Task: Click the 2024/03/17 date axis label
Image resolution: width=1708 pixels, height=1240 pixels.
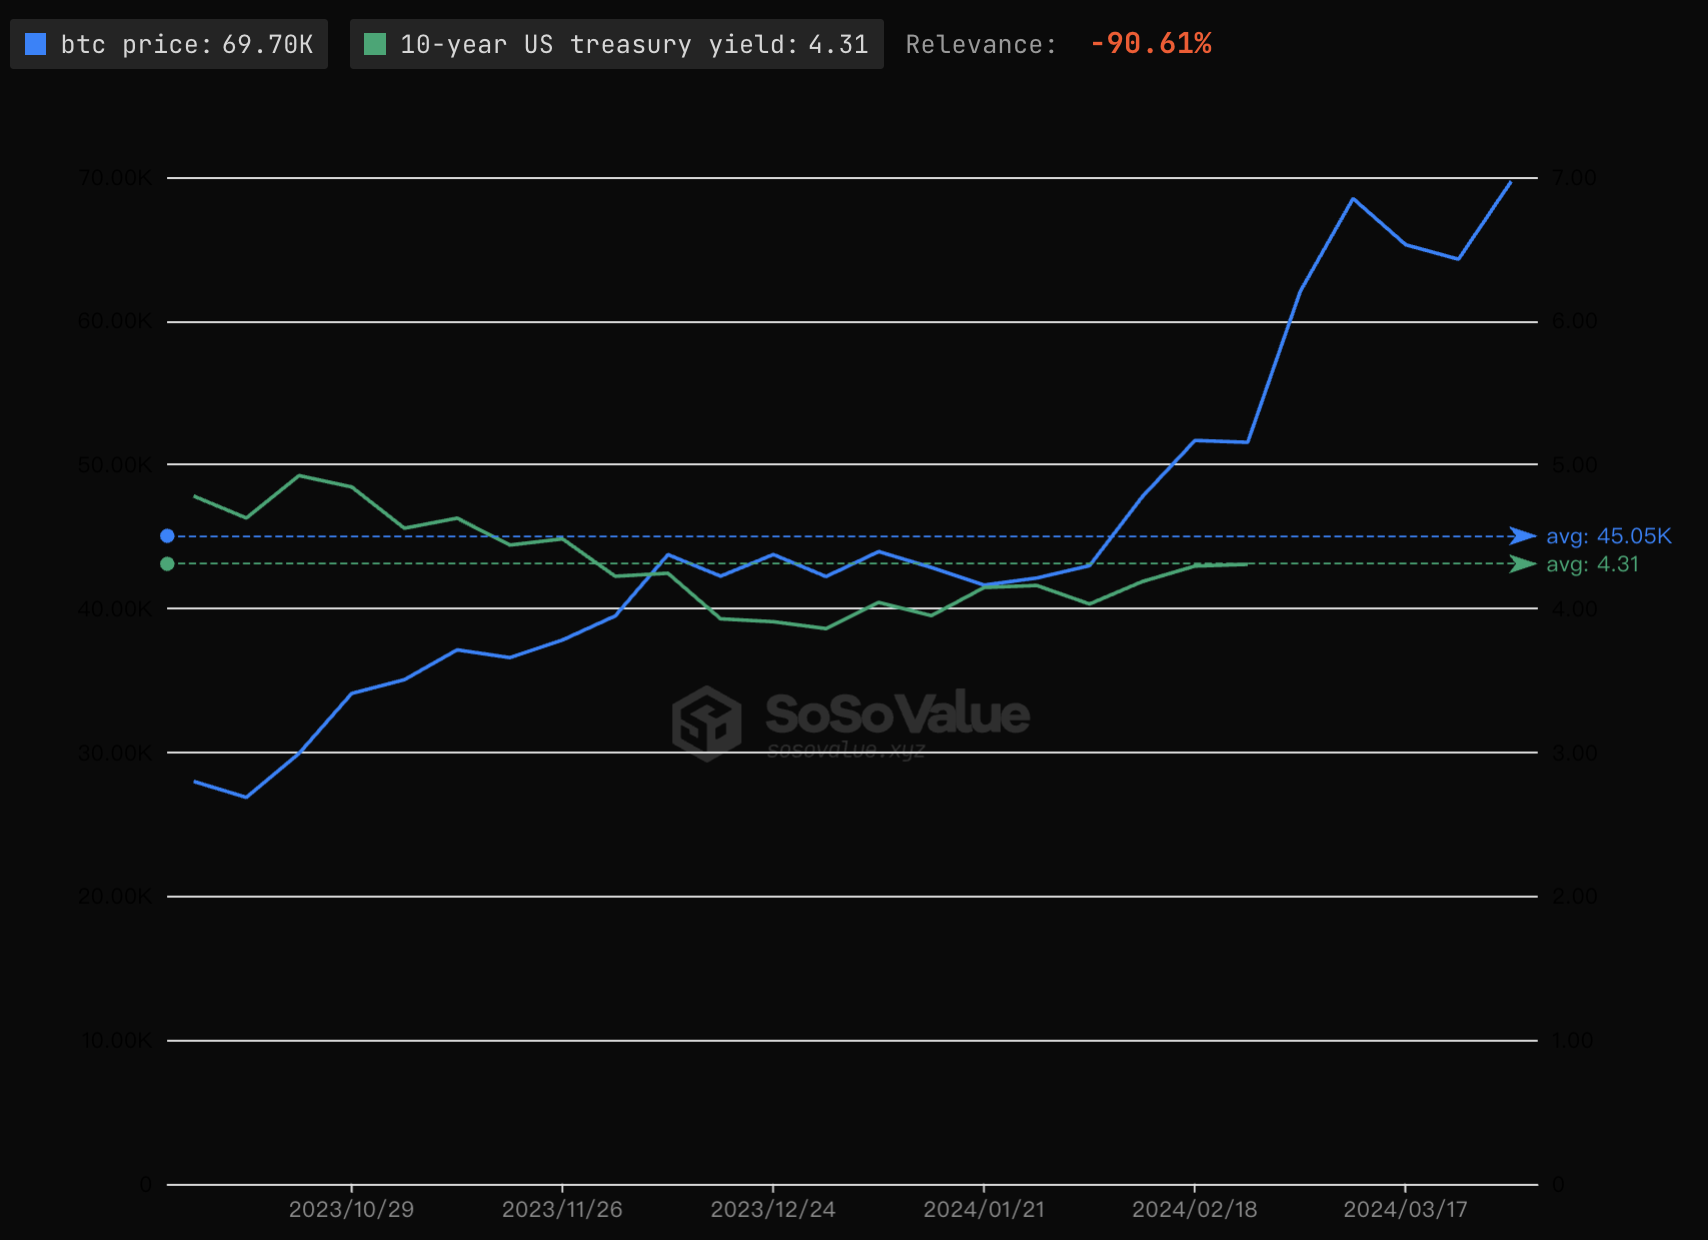Action: pyautogui.click(x=1405, y=1209)
